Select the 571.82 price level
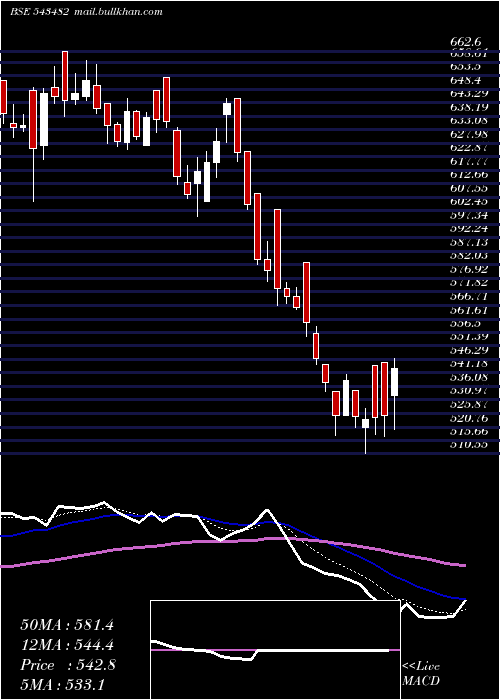Screen dimensions: 500x700 469,283
